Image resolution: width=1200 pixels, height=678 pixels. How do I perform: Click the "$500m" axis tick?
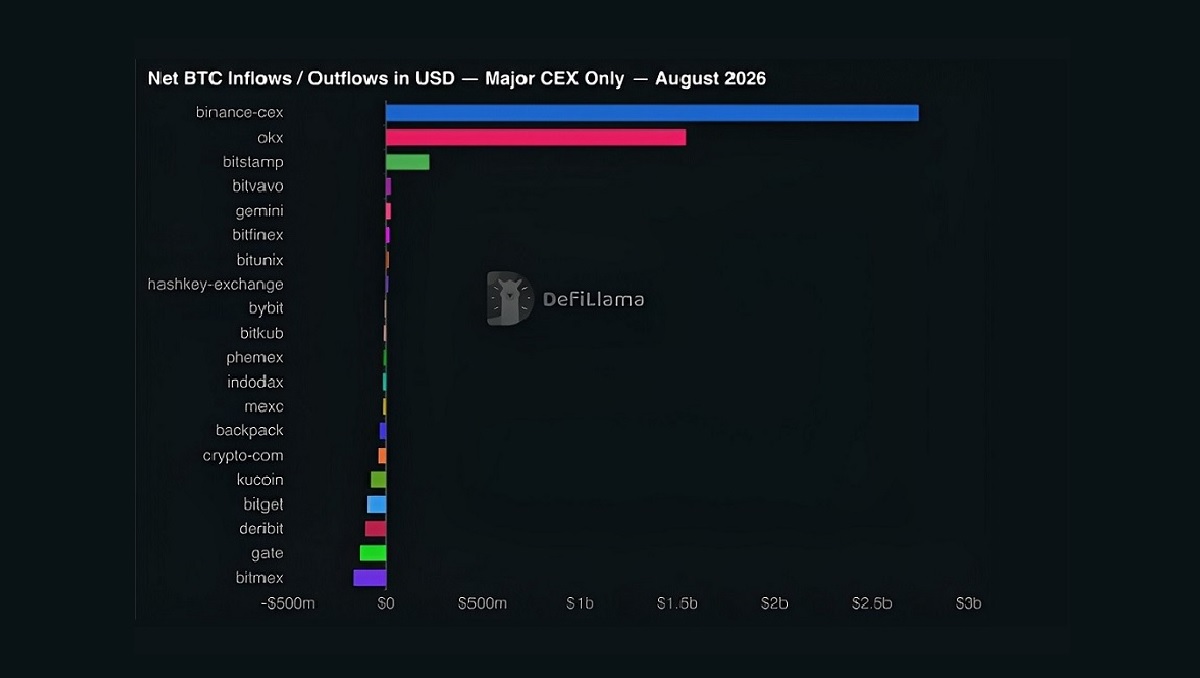[x=482, y=604]
